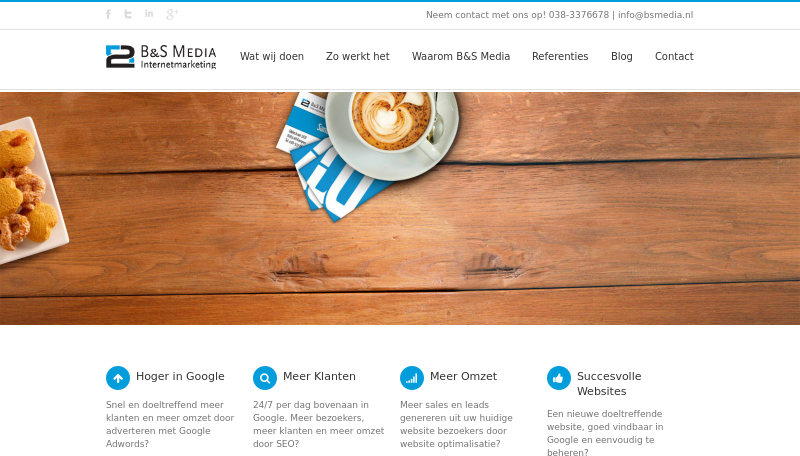Click the Meer Klanten heading
Image resolution: width=800 pixels, height=456 pixels.
(319, 376)
